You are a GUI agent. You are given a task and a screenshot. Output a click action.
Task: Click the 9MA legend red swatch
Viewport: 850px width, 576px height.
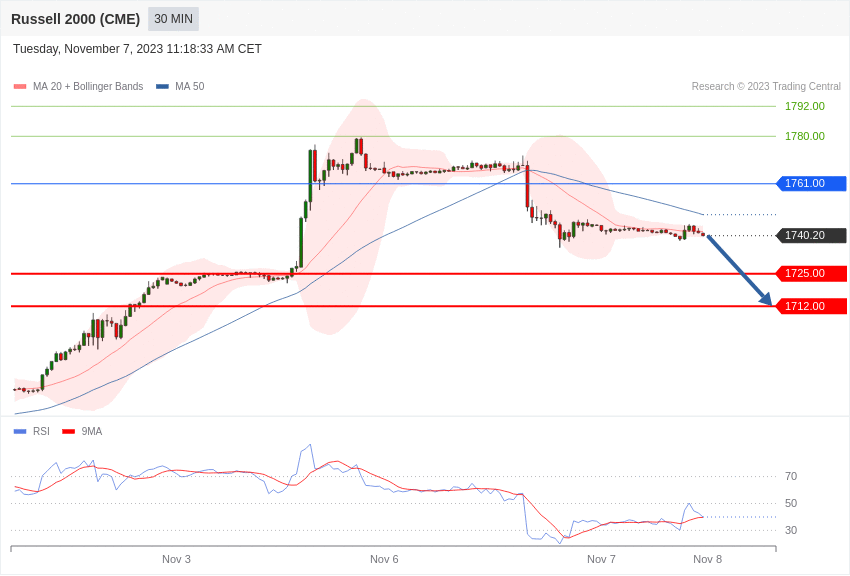69,431
